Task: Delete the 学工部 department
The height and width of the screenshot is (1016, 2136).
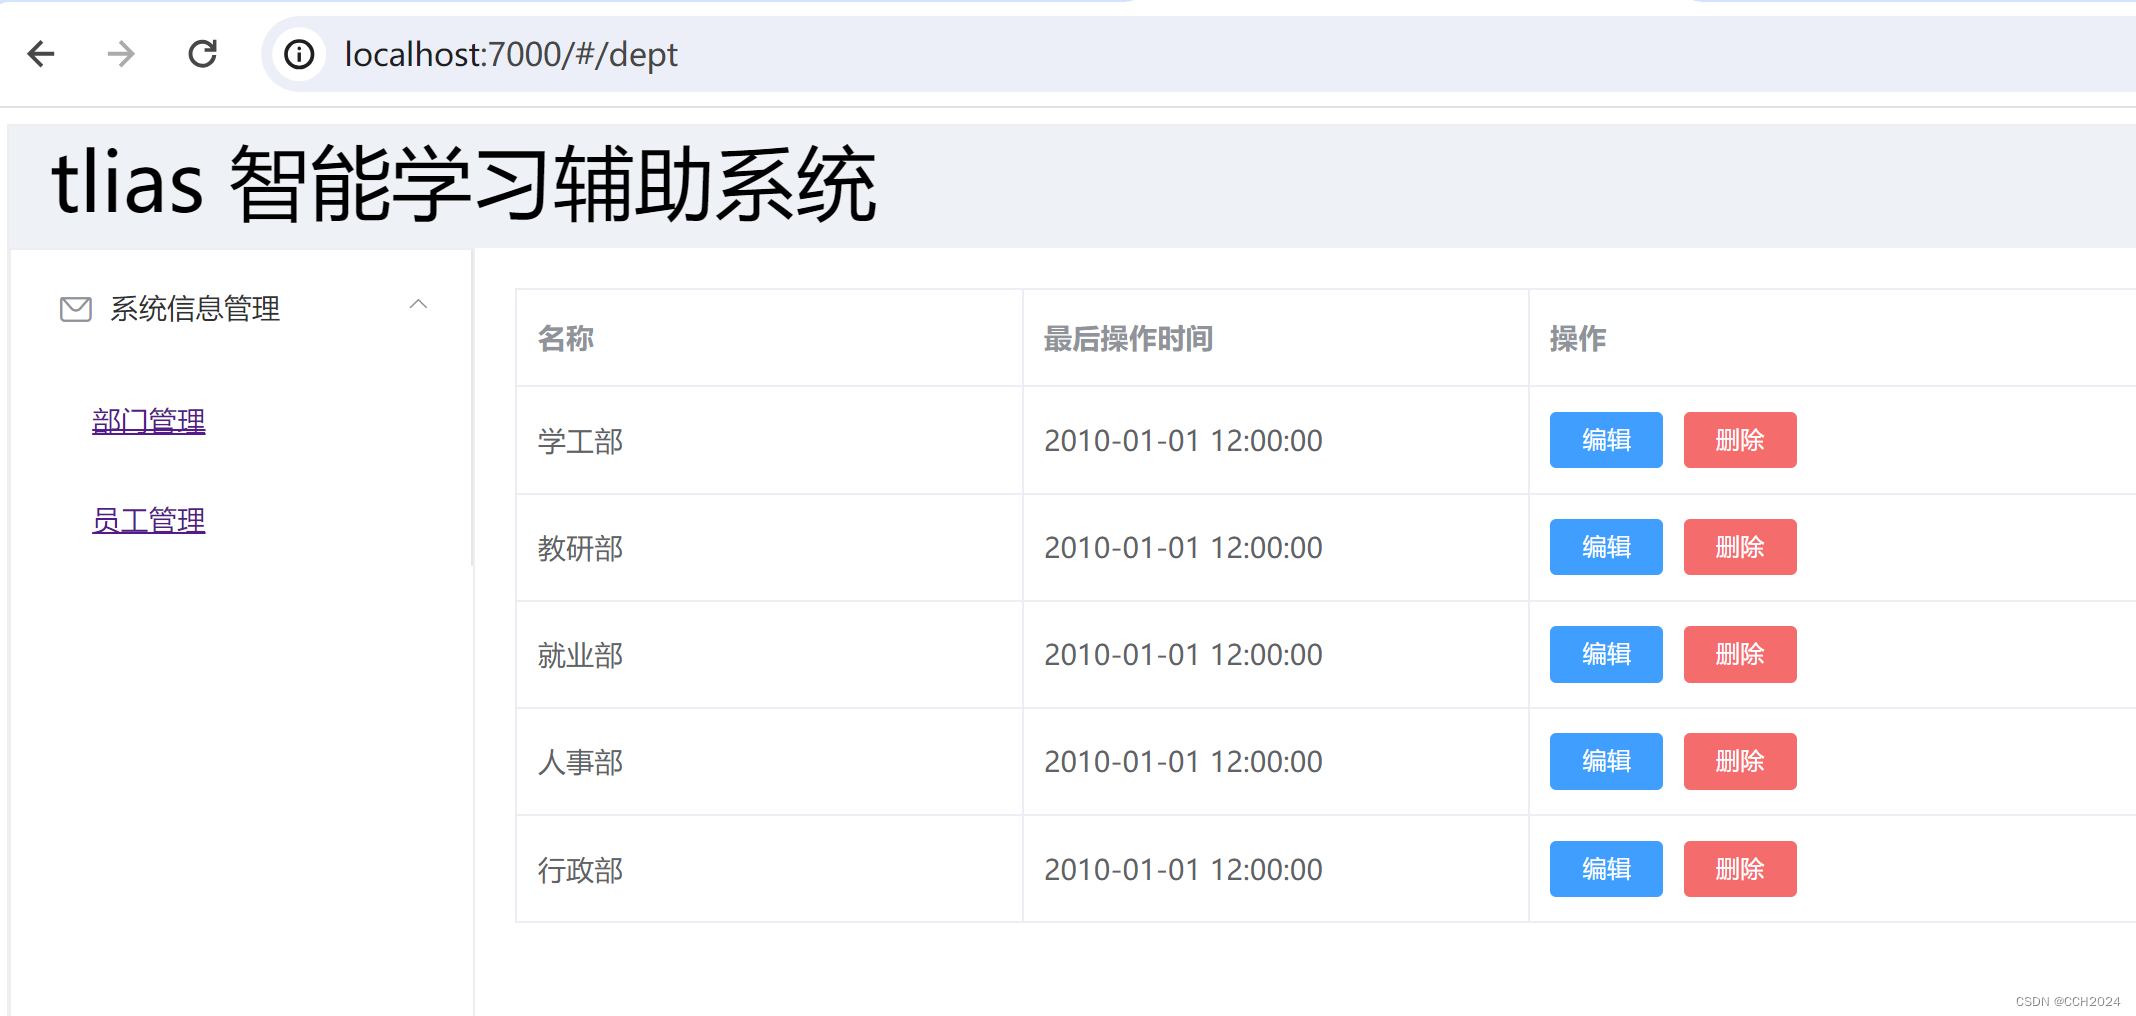Action: pyautogui.click(x=1740, y=440)
